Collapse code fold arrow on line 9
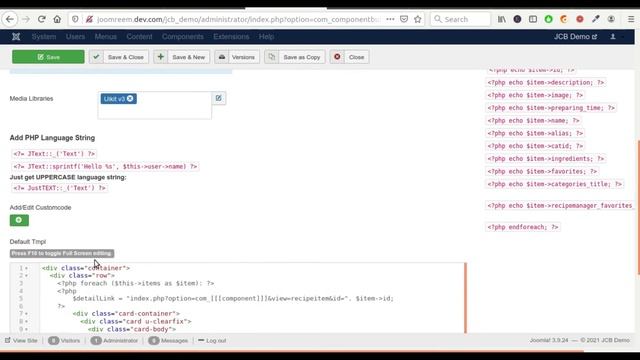The height and width of the screenshot is (360, 640). (x=27, y=329)
